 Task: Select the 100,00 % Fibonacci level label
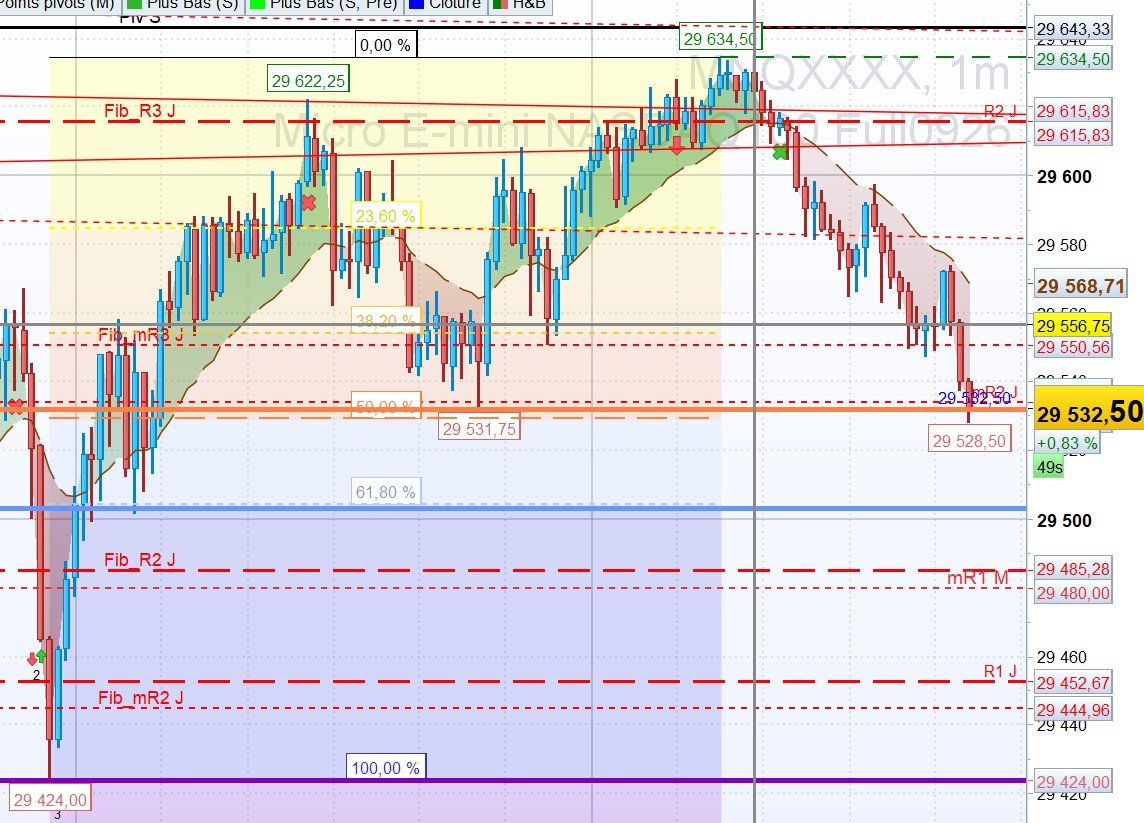pyautogui.click(x=386, y=768)
